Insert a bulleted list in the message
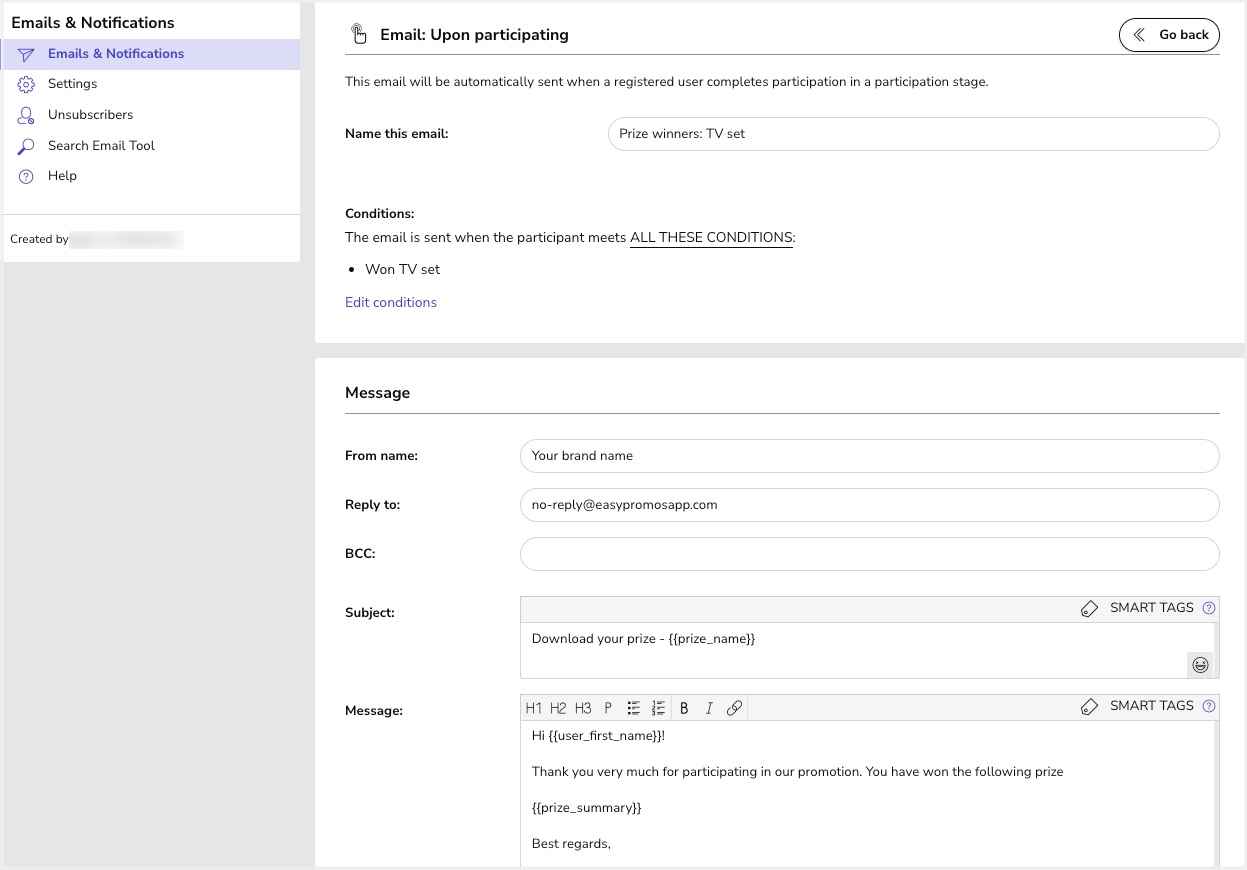The image size is (1247, 870). (x=633, y=708)
